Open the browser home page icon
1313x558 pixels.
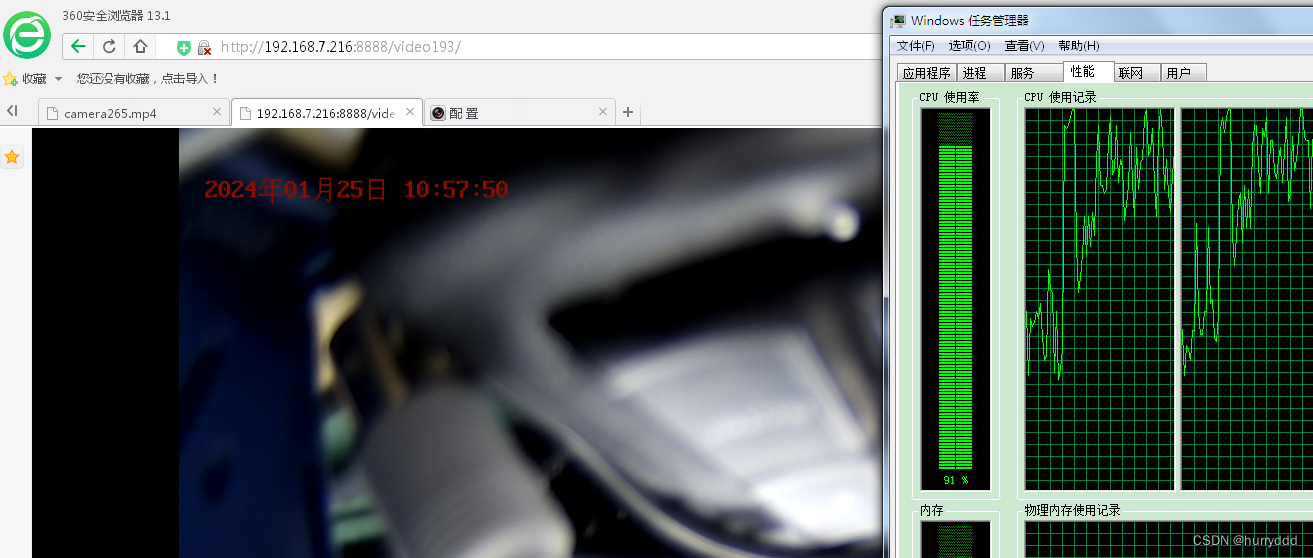(x=141, y=46)
